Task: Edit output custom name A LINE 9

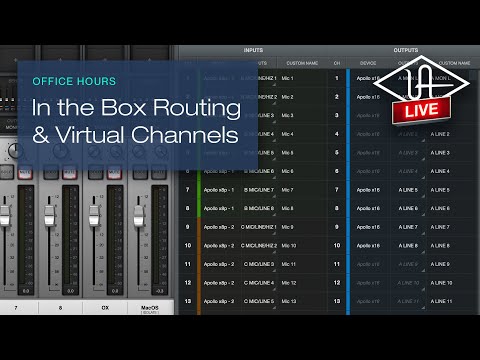Action: tap(440, 264)
